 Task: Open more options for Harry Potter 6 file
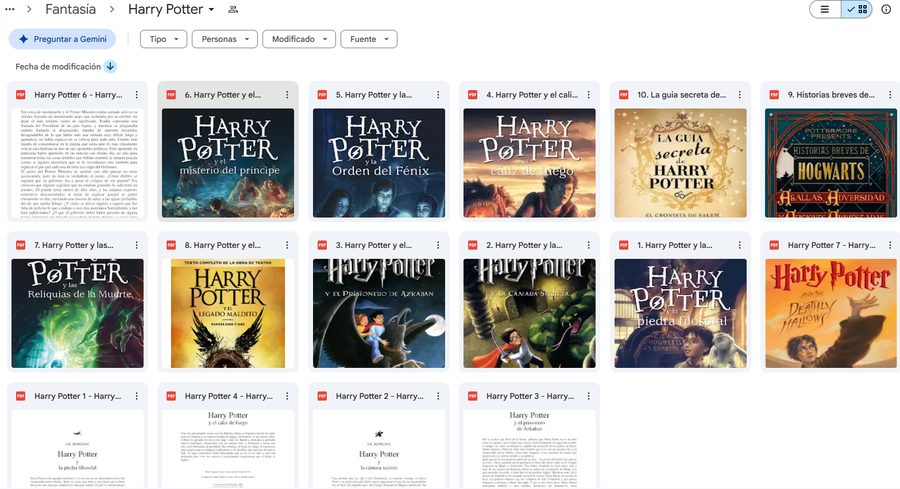point(137,95)
